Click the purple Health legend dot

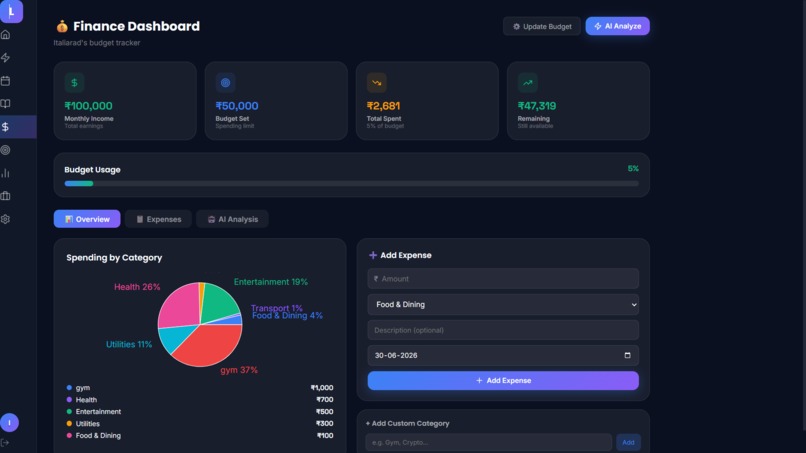[x=69, y=400]
